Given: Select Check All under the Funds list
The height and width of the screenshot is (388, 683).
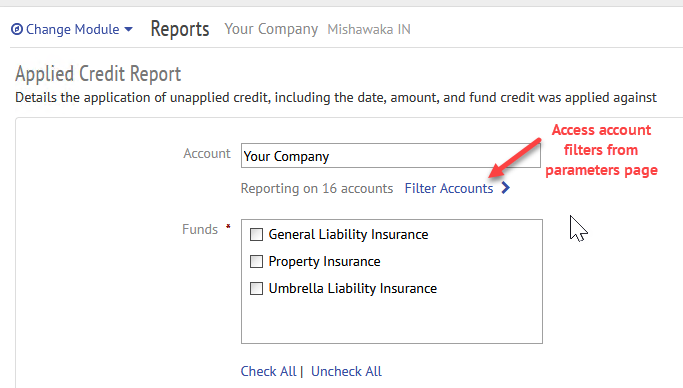Looking at the screenshot, I should tap(268, 371).
